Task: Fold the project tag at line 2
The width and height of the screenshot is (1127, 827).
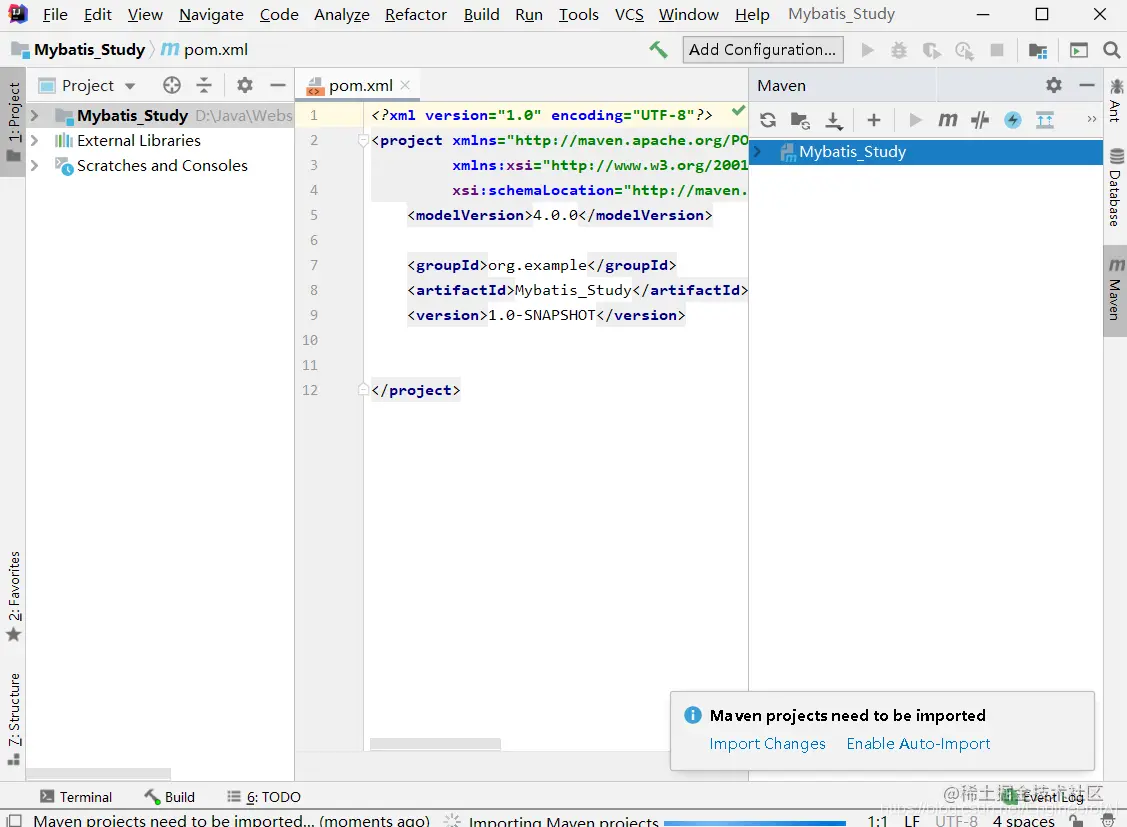Action: (x=363, y=140)
